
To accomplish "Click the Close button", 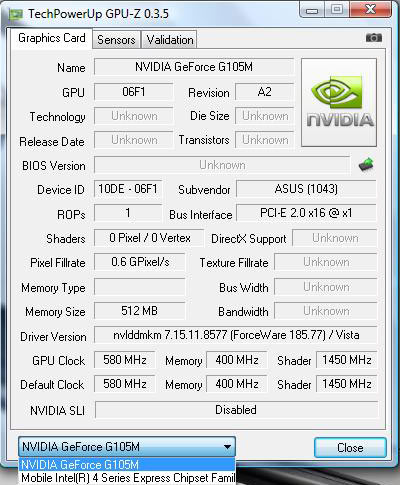I will click(350, 447).
